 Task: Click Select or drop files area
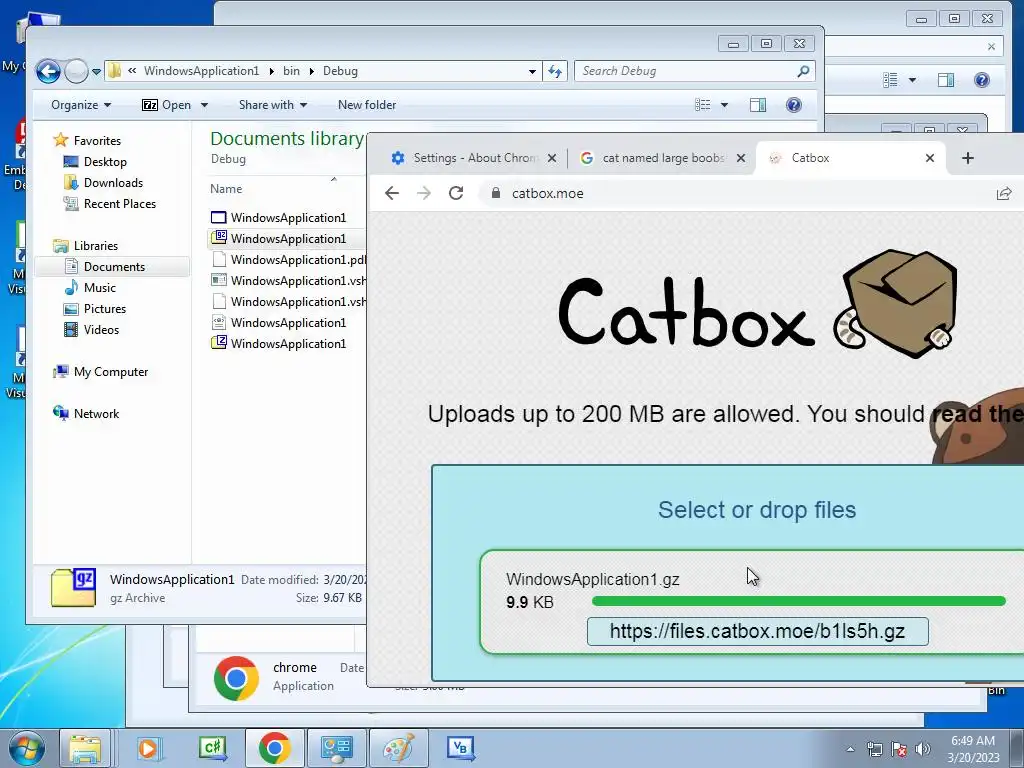coord(756,509)
